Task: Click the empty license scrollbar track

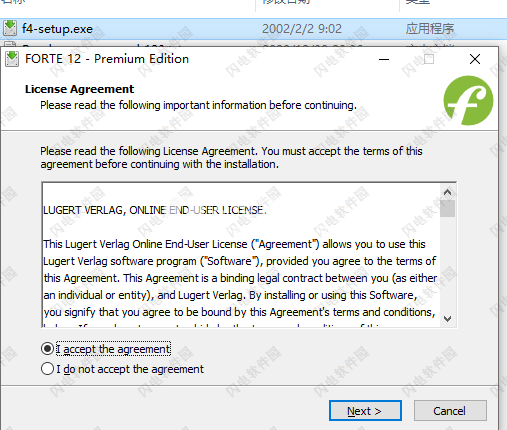Action: (447, 264)
